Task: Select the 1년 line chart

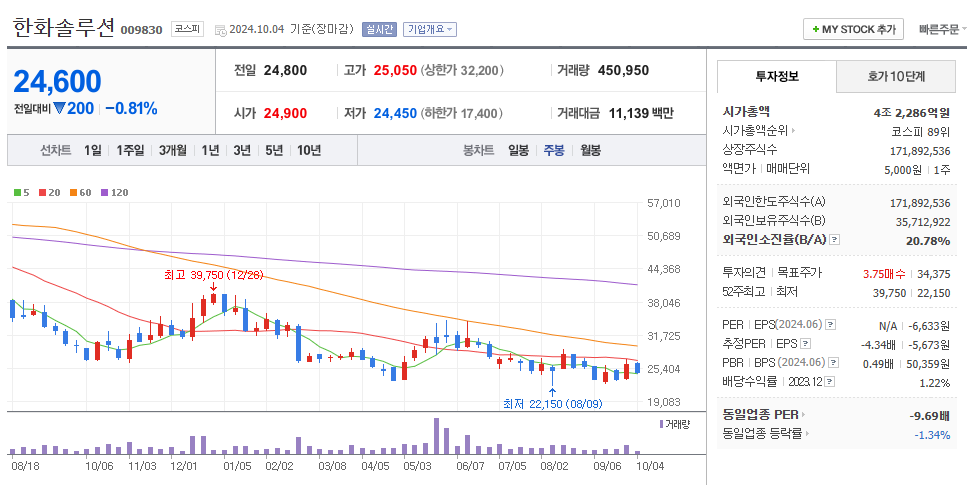Action: tap(210, 150)
